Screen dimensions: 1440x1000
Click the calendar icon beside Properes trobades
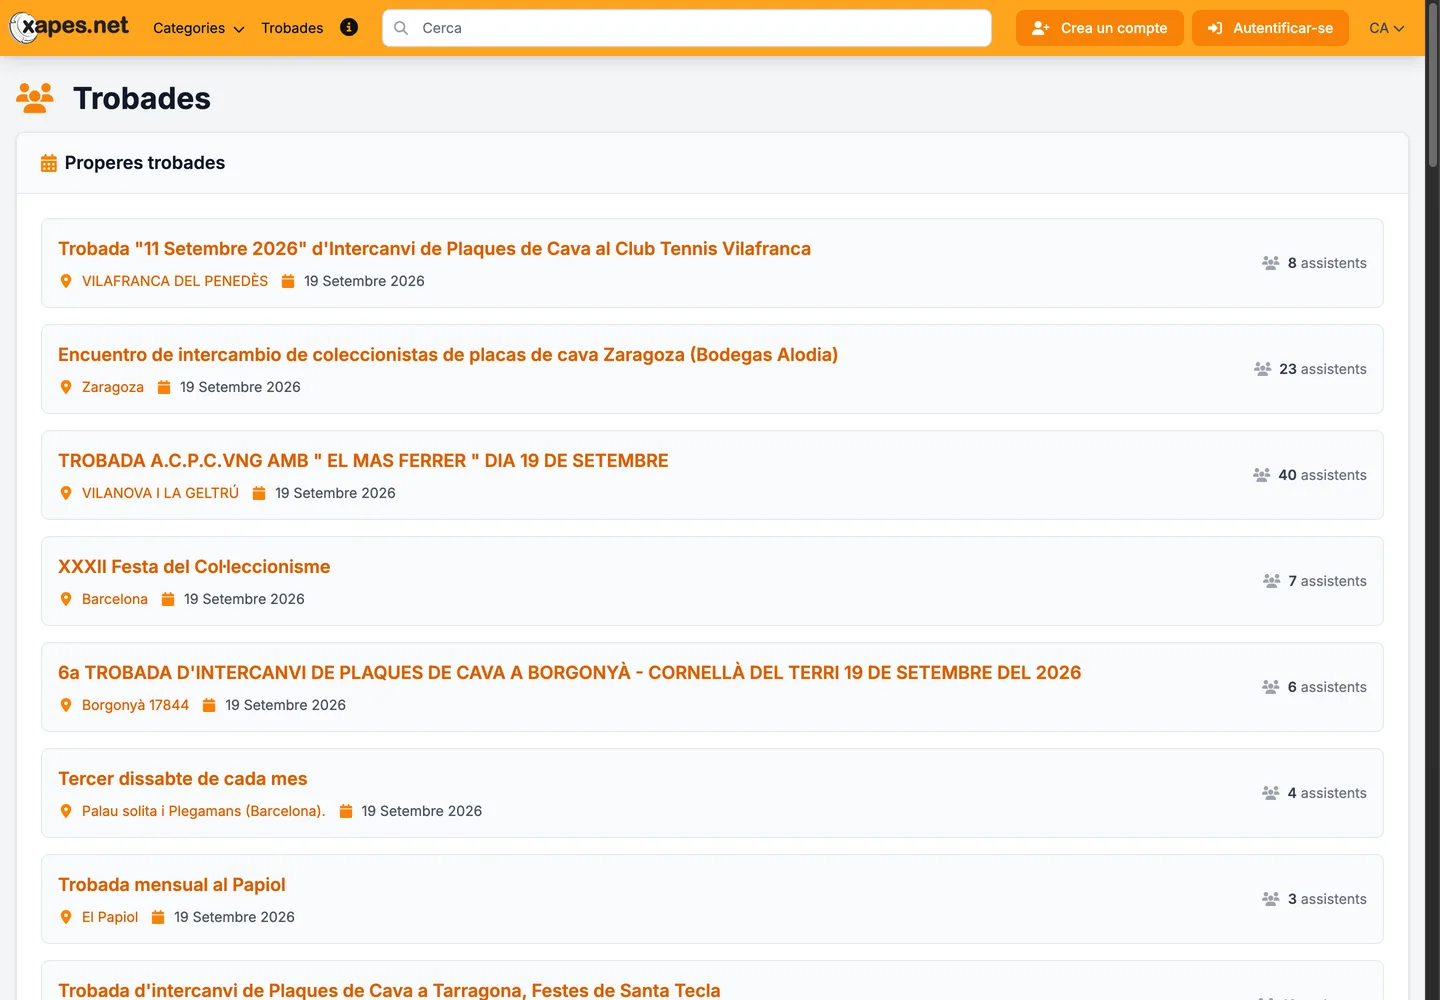48,163
